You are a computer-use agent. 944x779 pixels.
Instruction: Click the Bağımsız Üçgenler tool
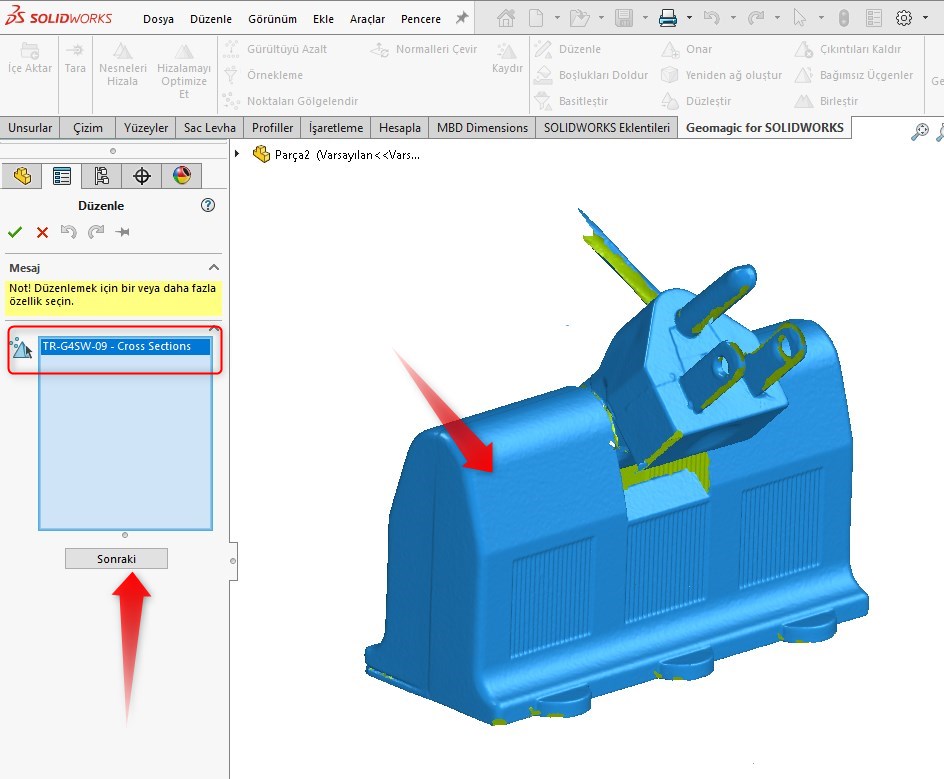tap(854, 75)
